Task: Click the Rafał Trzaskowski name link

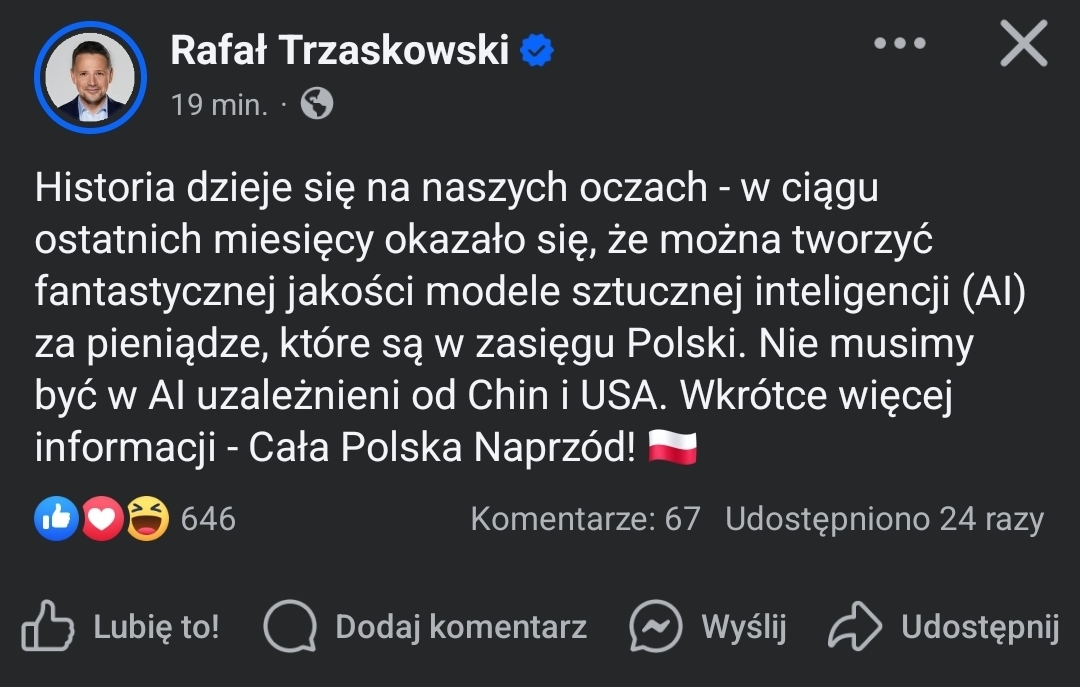Action: pyautogui.click(x=340, y=50)
